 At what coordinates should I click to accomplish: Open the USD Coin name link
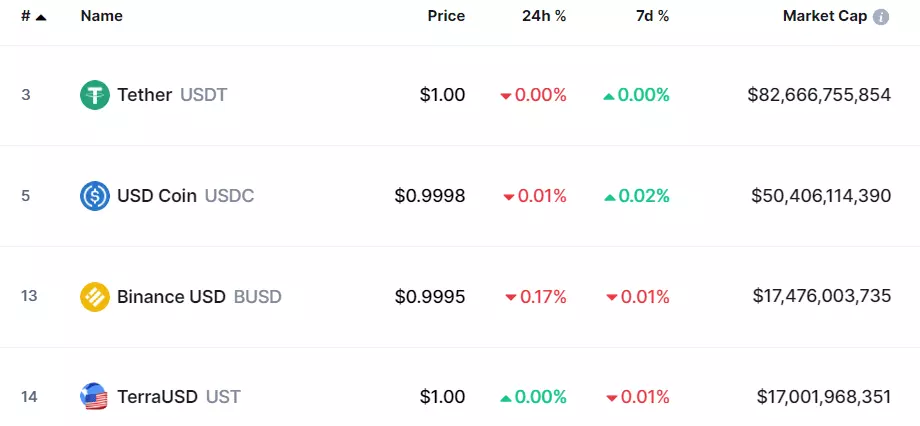pyautogui.click(x=157, y=196)
